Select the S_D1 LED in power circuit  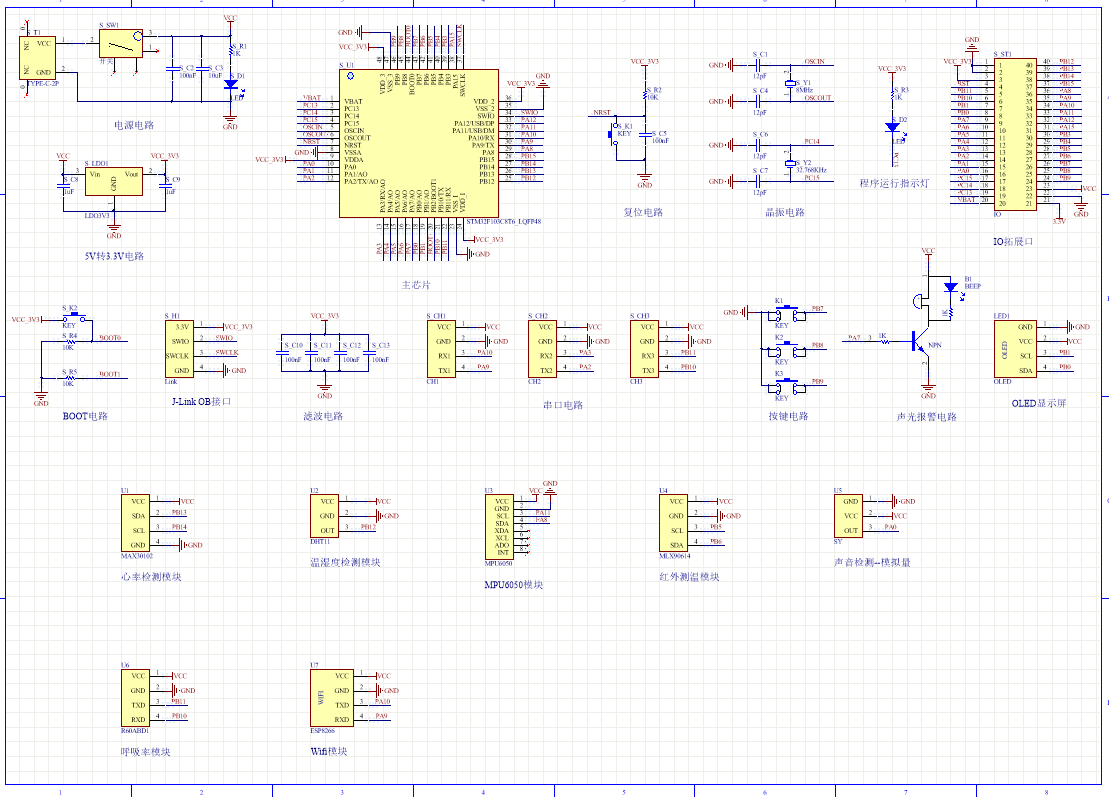[x=231, y=84]
